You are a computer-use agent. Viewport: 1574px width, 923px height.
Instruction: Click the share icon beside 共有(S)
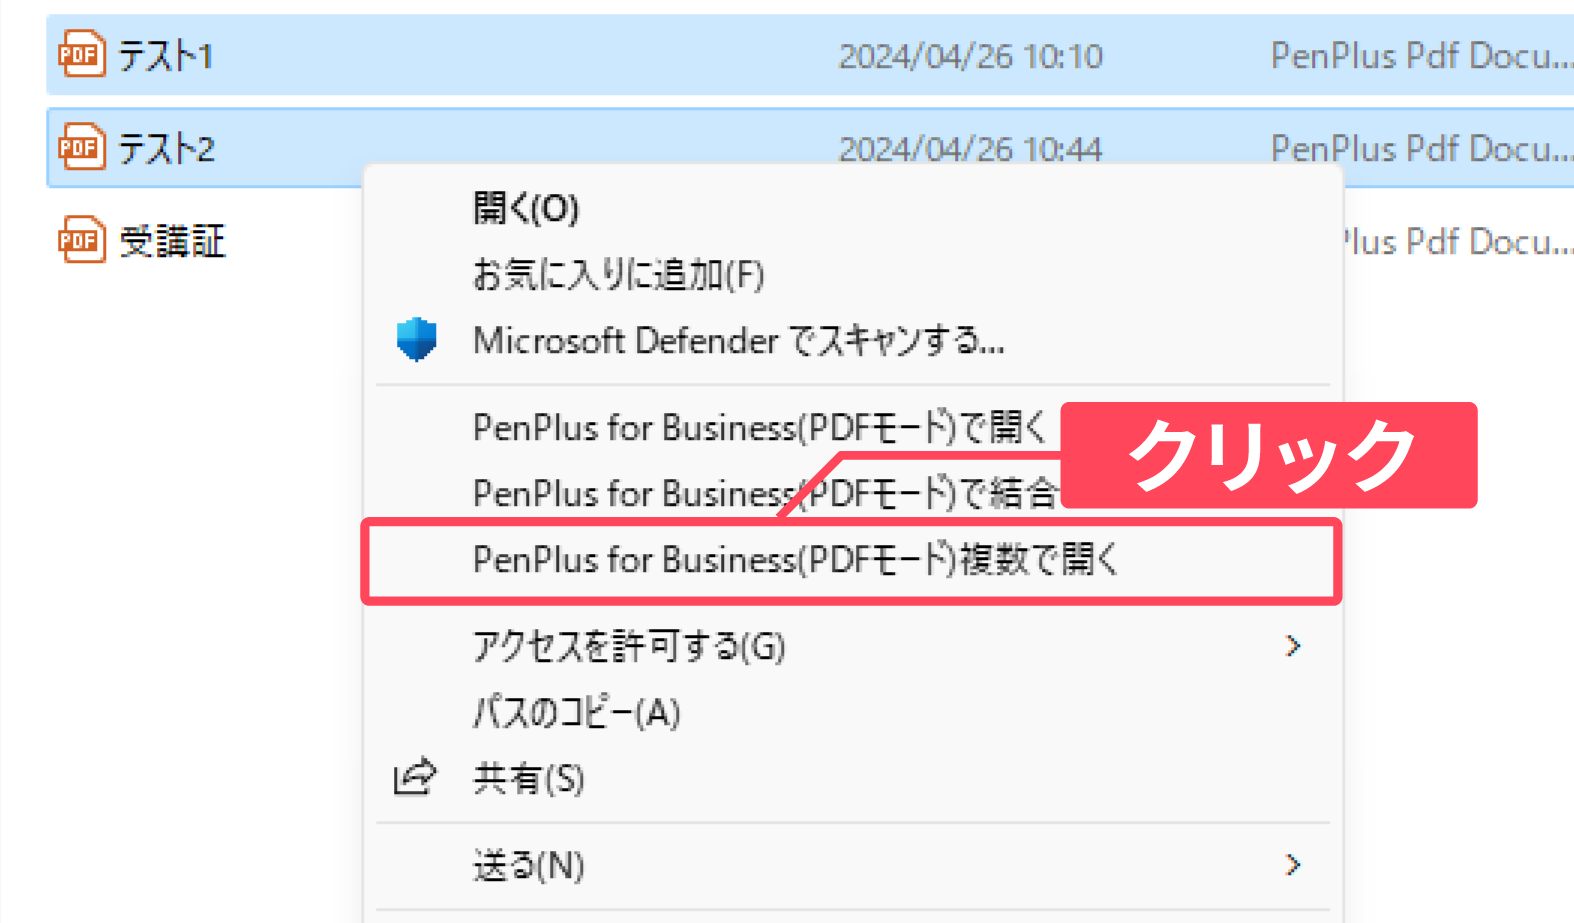point(415,777)
